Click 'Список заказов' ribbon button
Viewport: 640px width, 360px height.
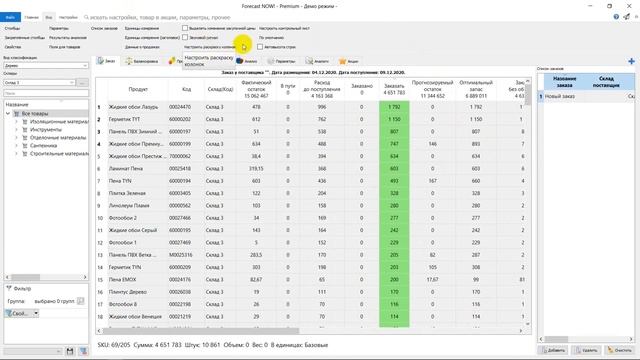104,29
